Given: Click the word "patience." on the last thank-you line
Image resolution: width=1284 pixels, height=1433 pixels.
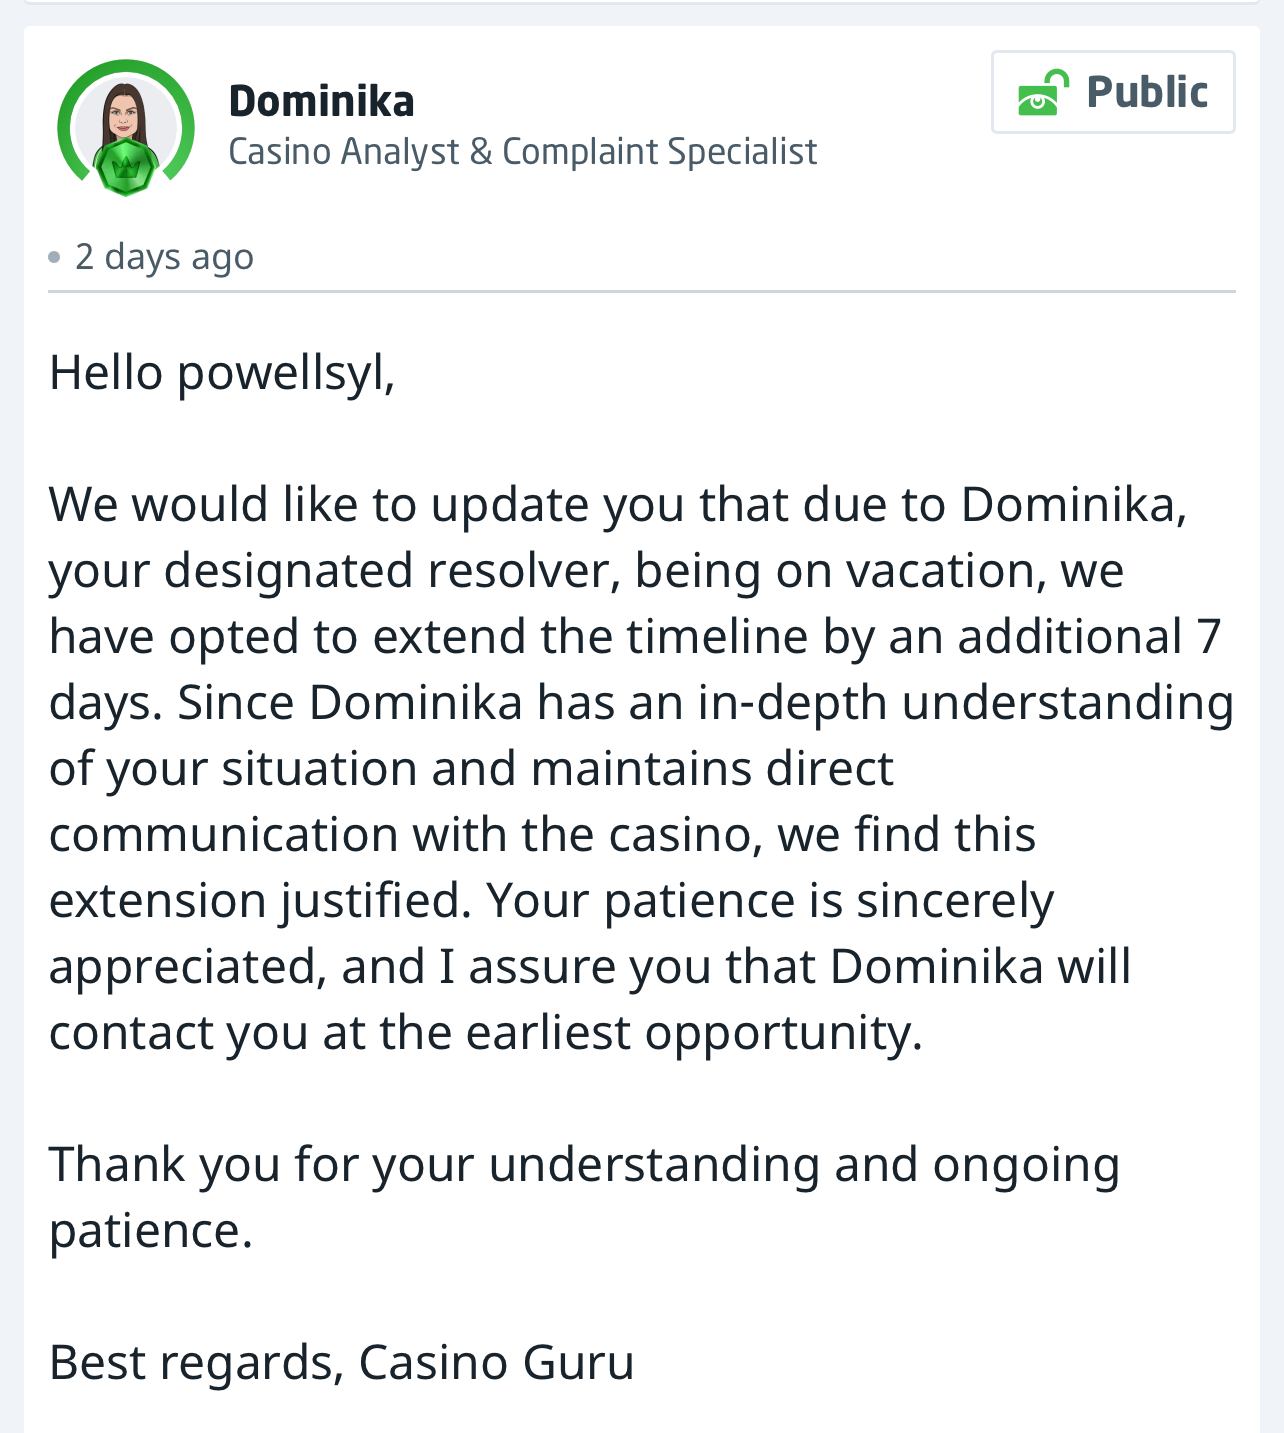Looking at the screenshot, I should coord(150,1231).
